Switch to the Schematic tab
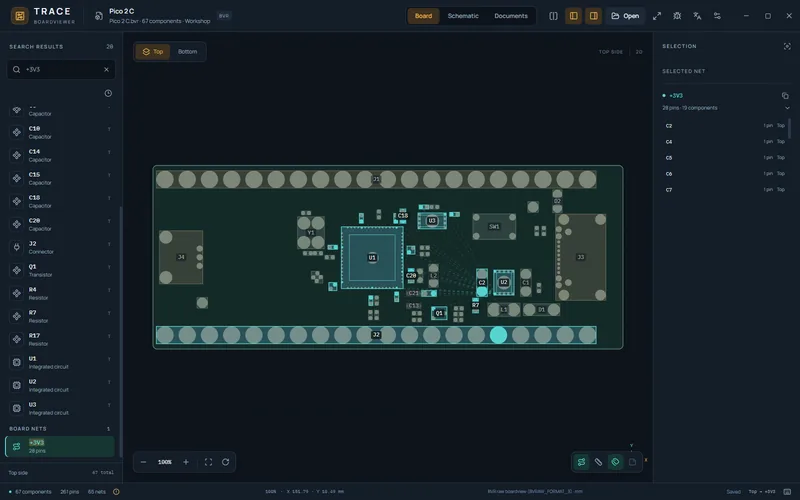 click(463, 16)
